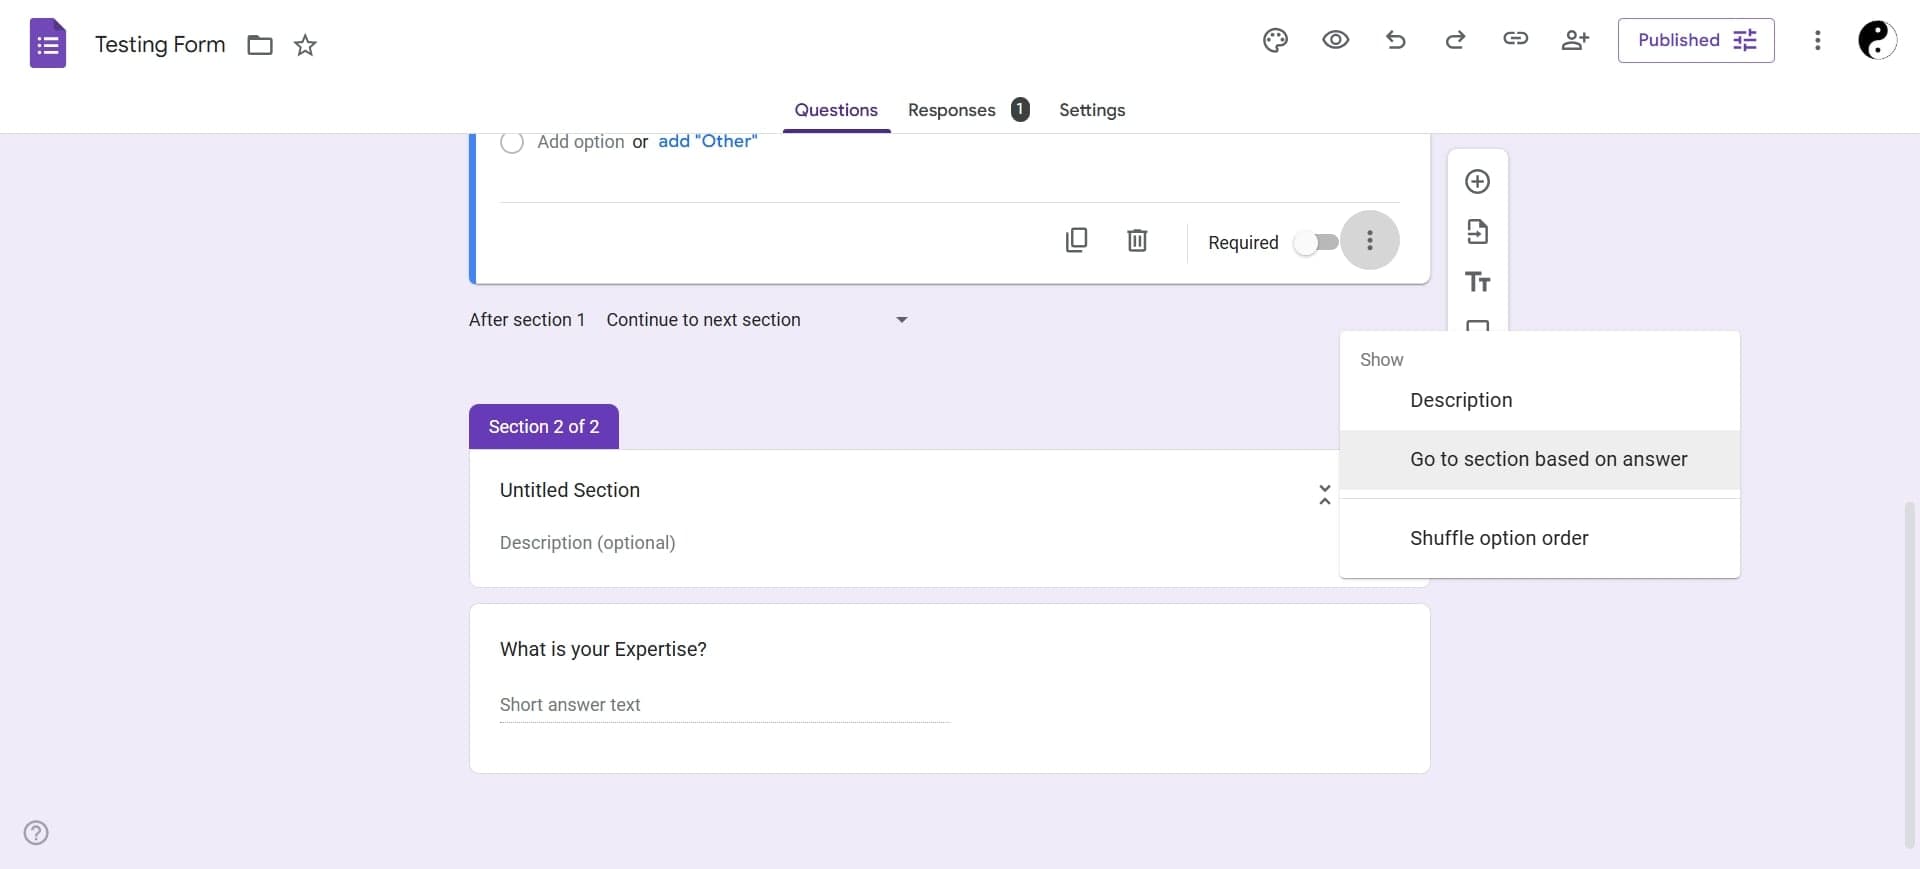1920x869 pixels.
Task: Switch to the Responses tab
Action: pyautogui.click(x=951, y=110)
